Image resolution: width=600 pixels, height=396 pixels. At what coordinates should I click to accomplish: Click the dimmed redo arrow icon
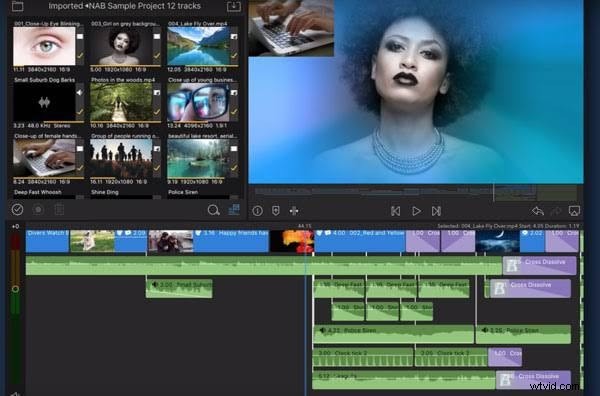(556, 211)
